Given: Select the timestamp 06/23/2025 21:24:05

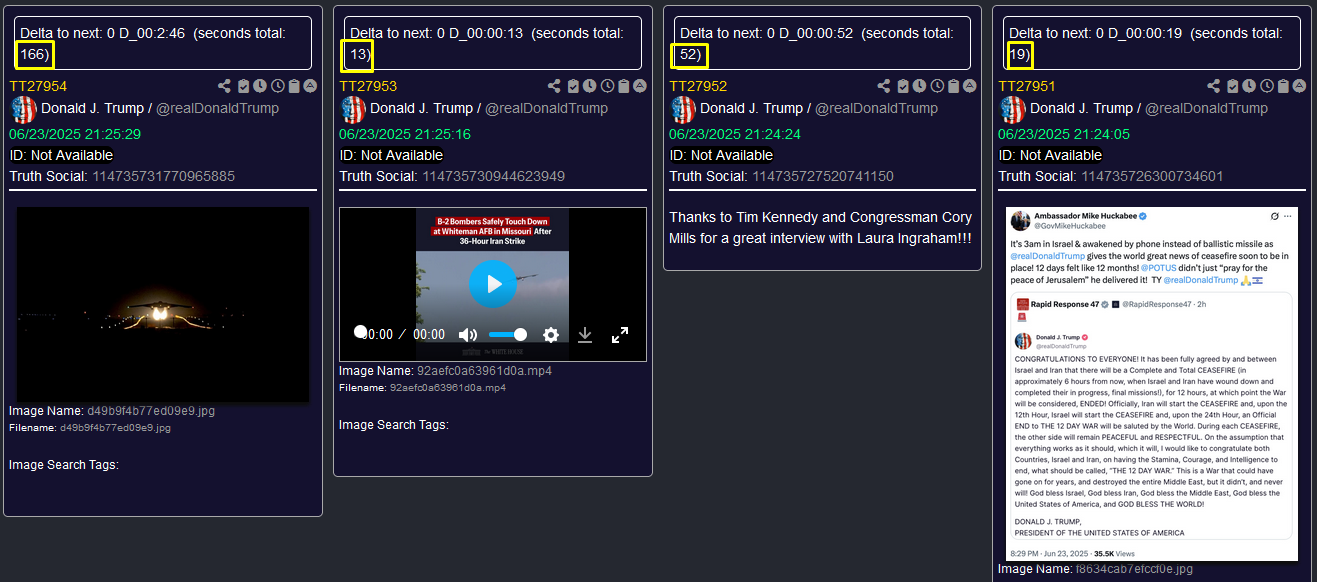Looking at the screenshot, I should pyautogui.click(x=1064, y=134).
